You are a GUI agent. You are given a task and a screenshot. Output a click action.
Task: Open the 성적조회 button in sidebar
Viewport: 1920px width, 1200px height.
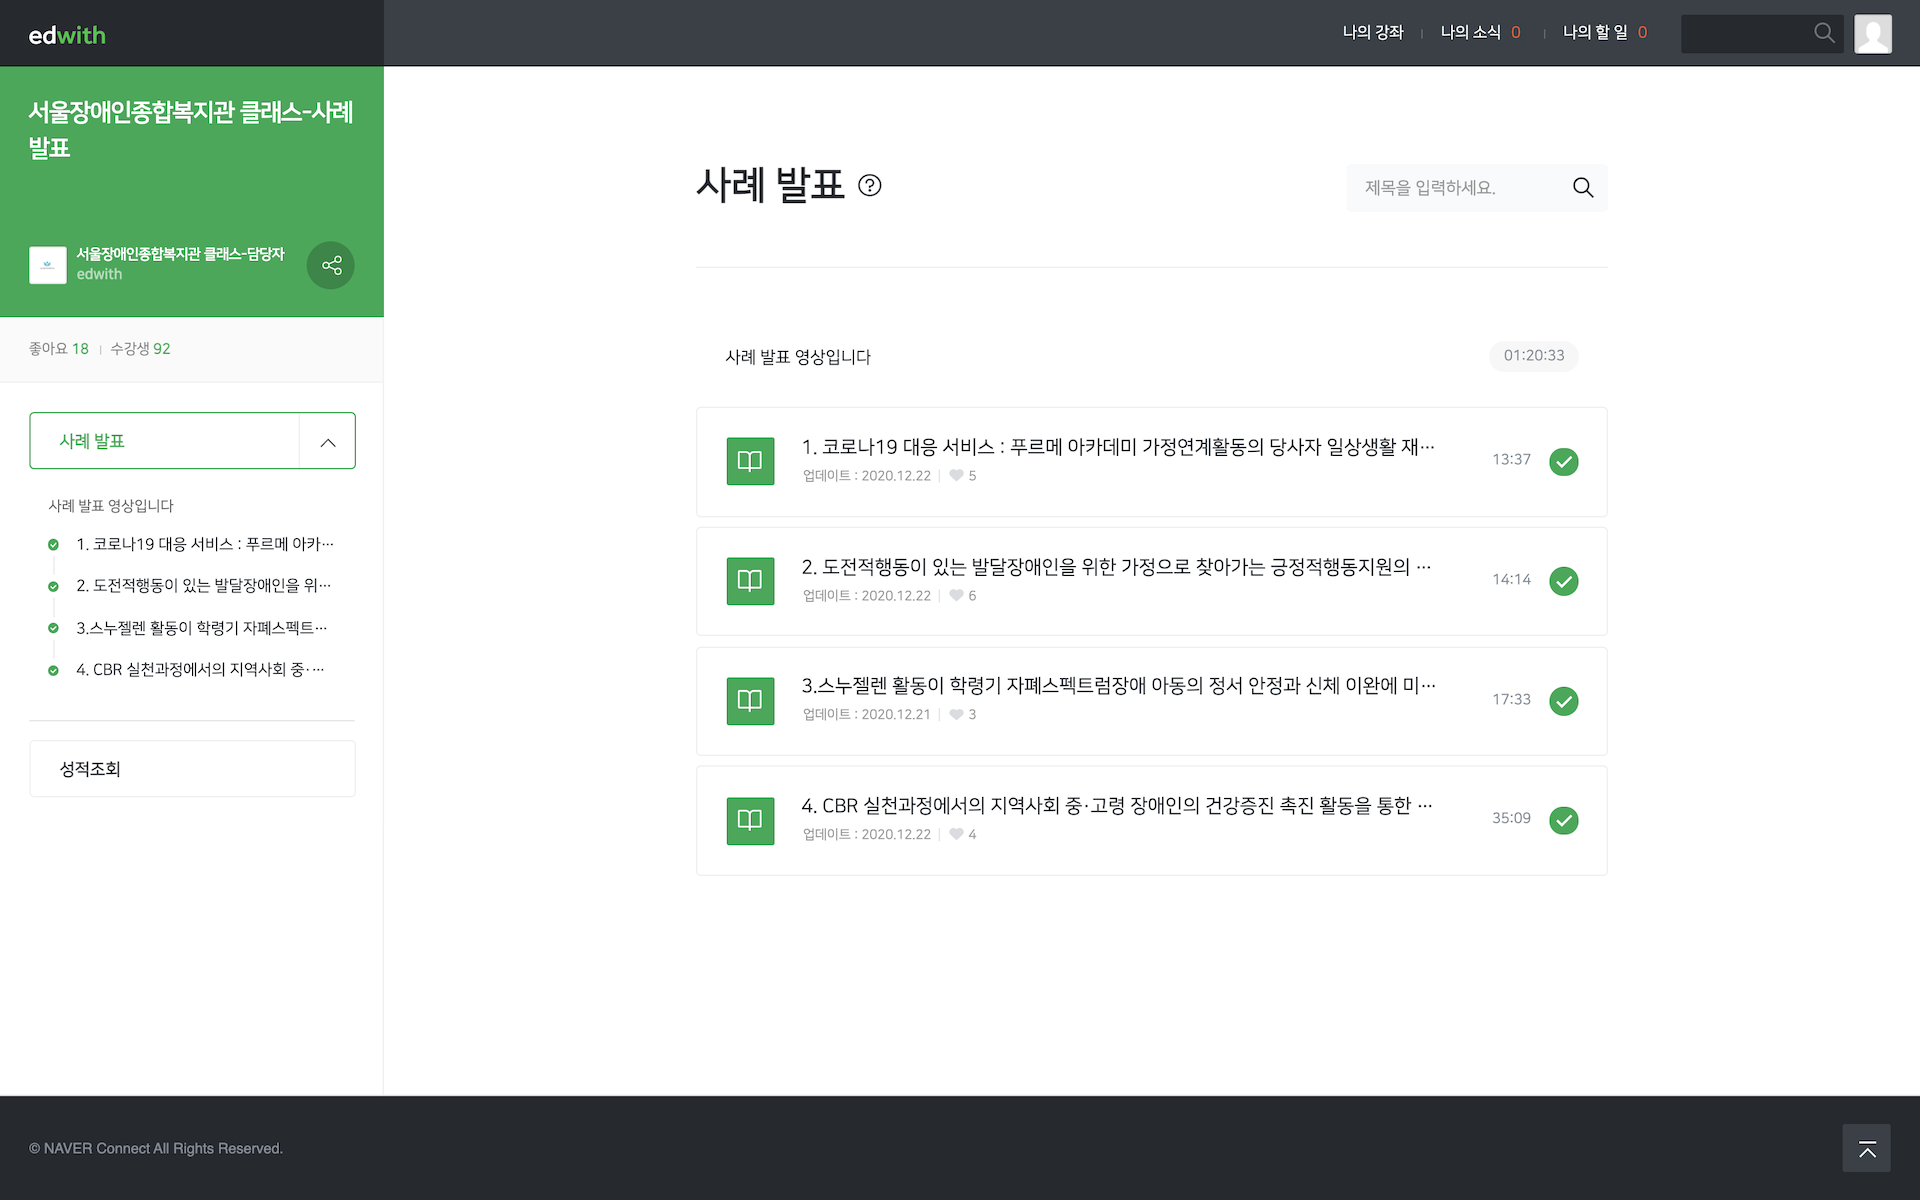[x=192, y=768]
